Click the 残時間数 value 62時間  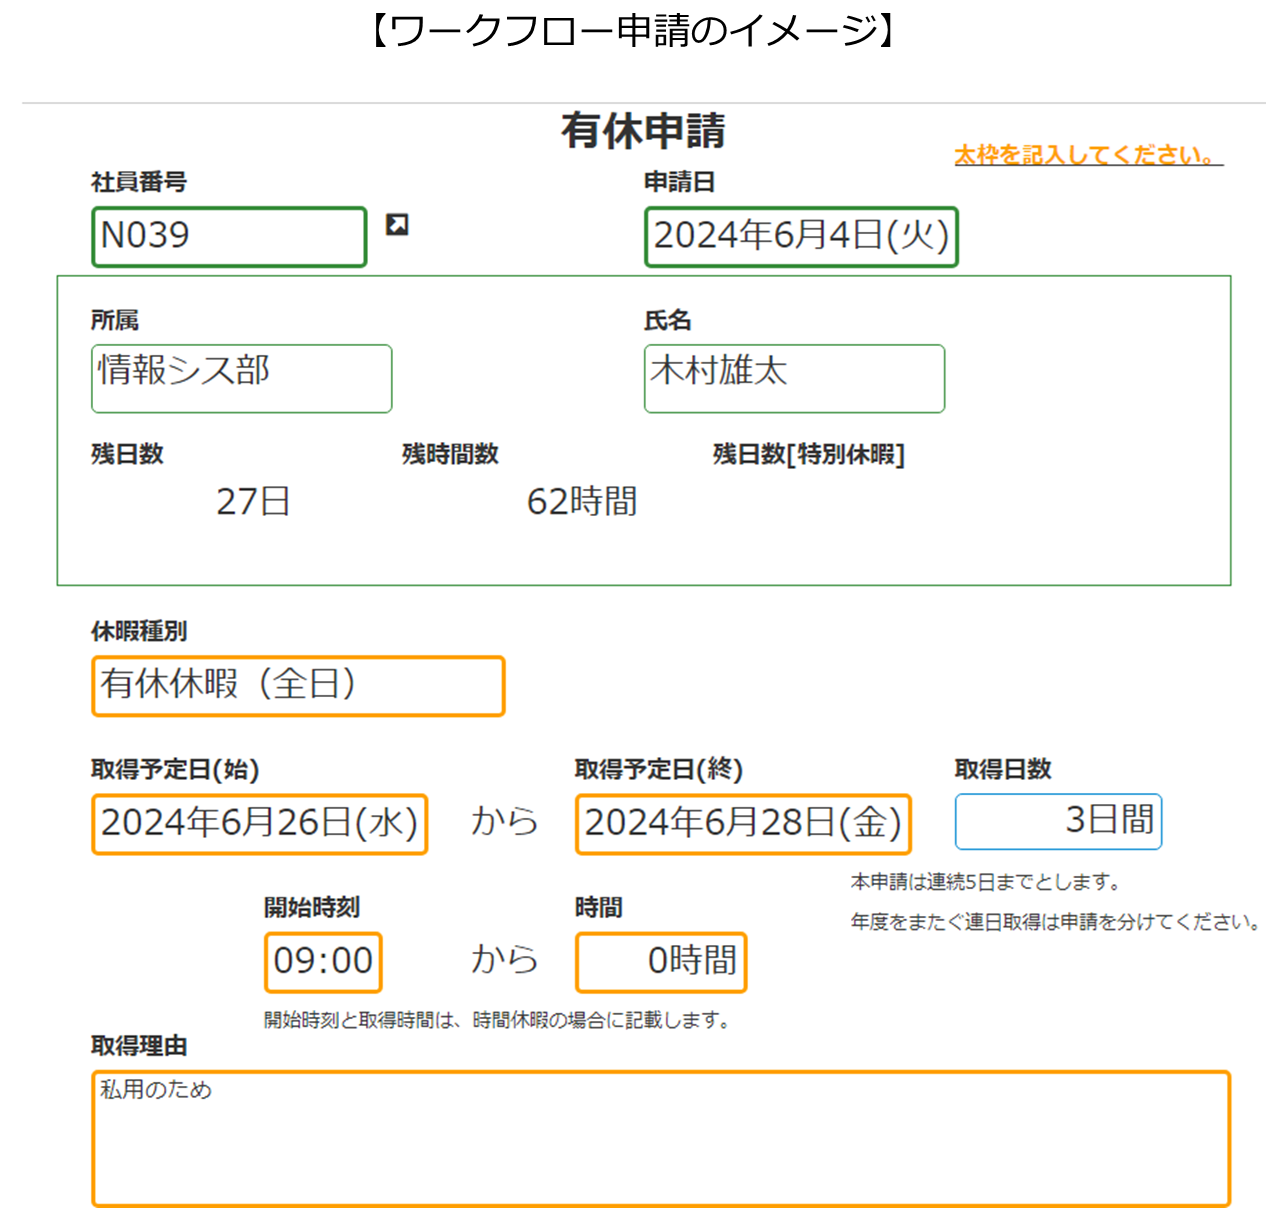[x=582, y=502]
